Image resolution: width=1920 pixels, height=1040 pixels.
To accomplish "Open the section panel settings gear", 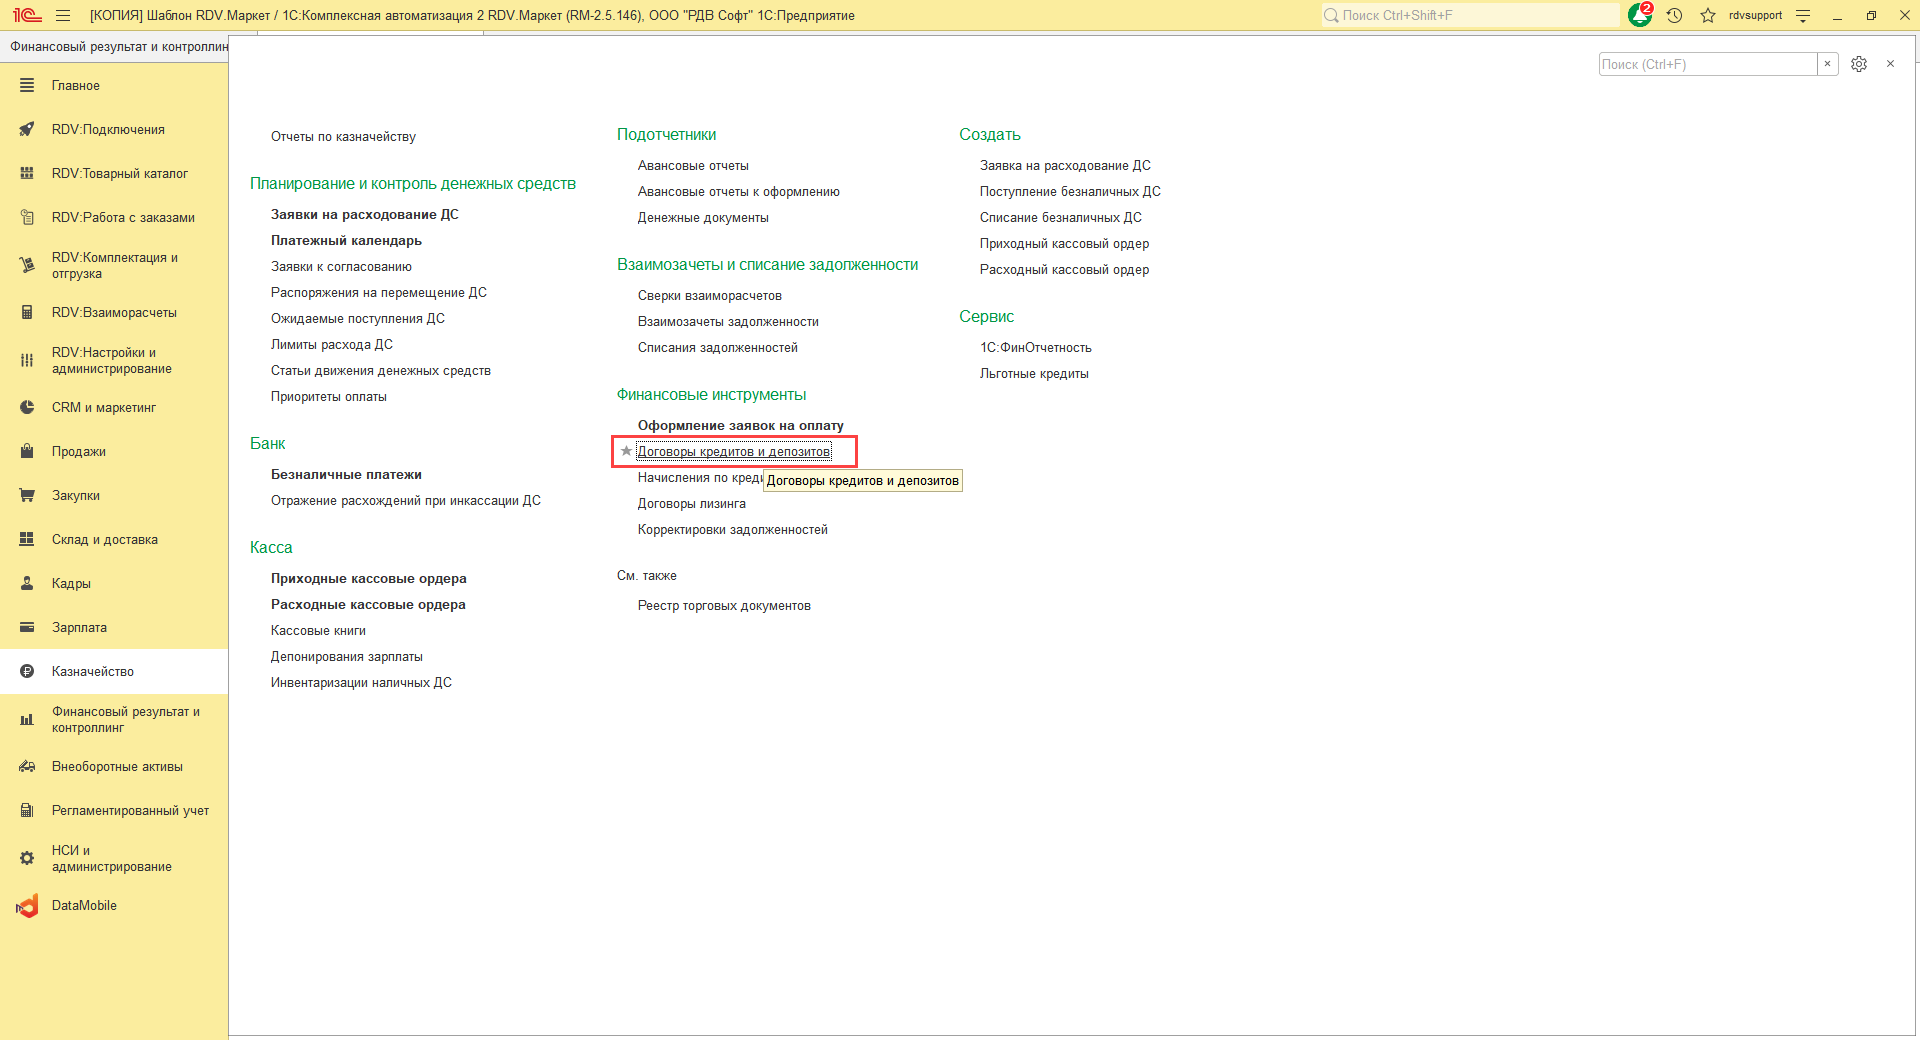I will click(1859, 64).
